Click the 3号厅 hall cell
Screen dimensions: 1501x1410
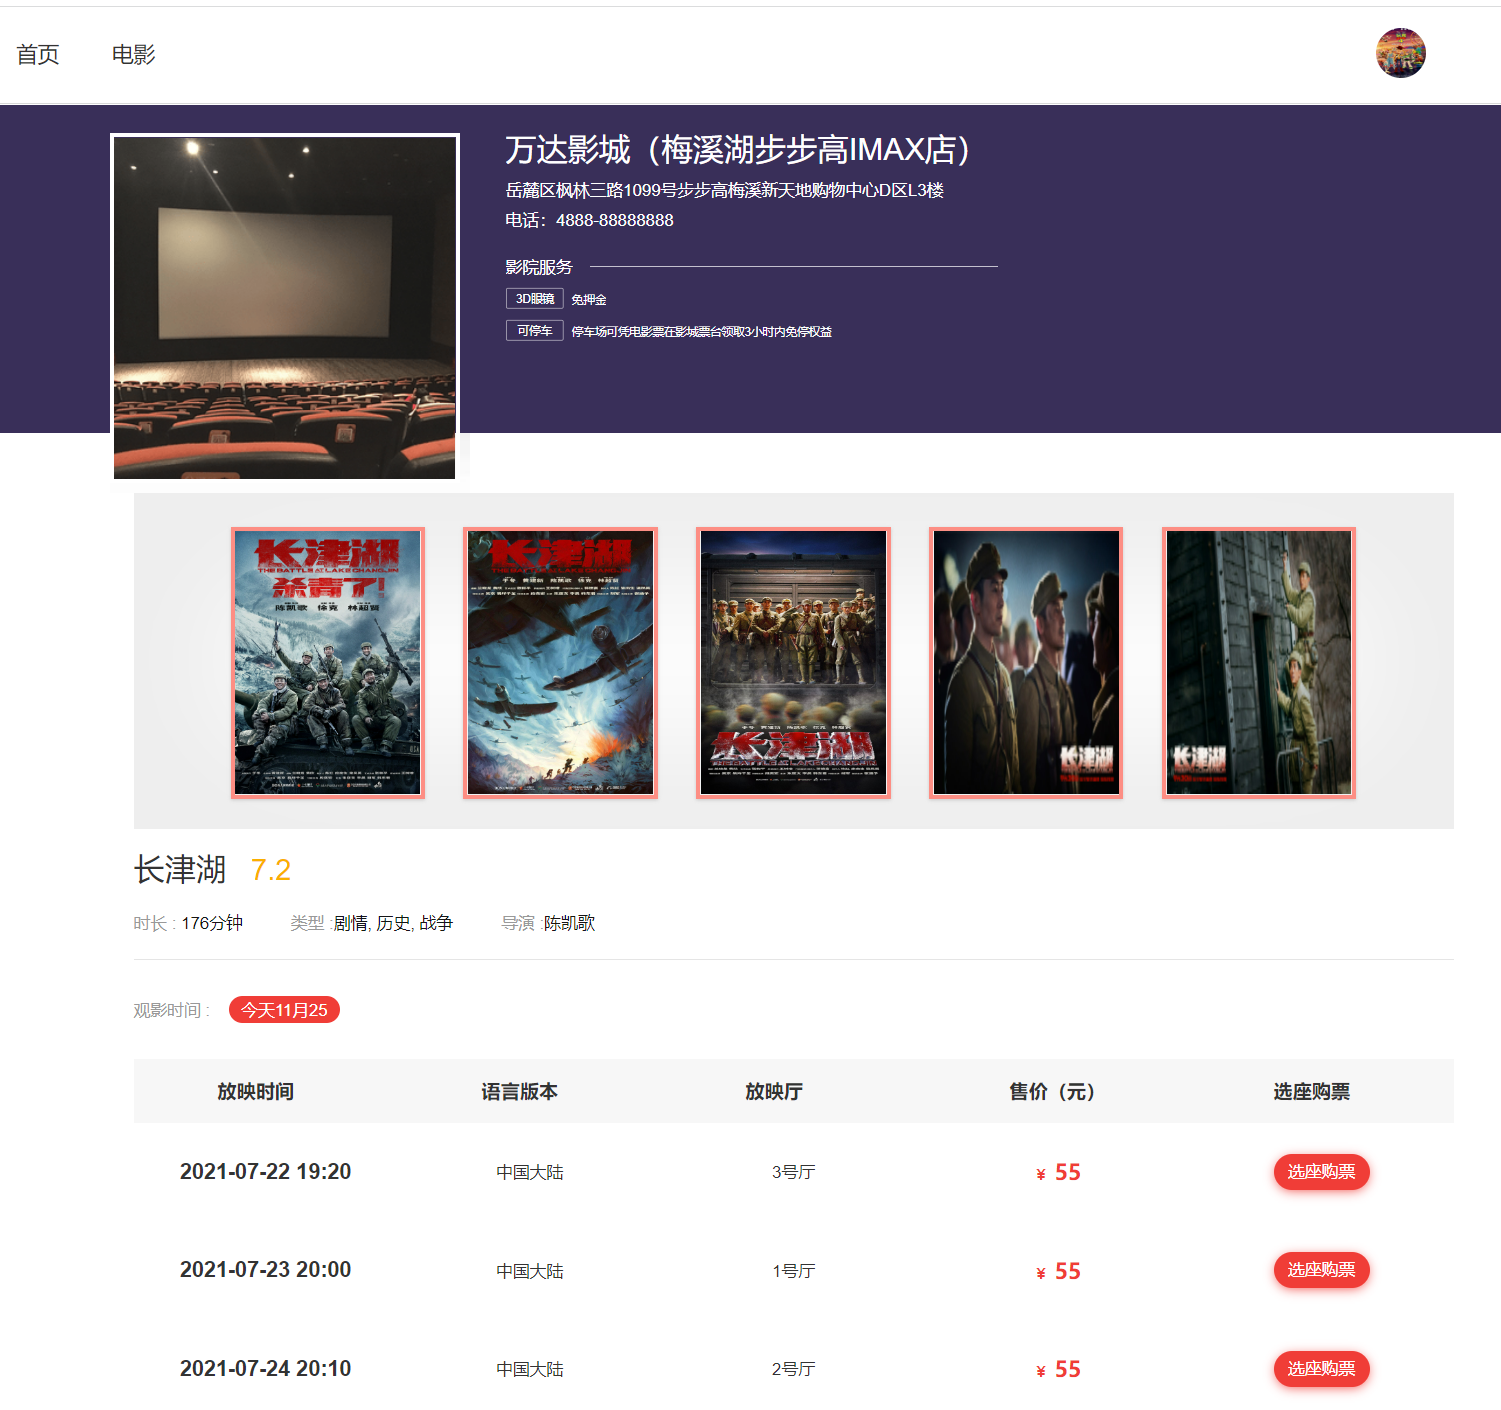click(x=793, y=1173)
